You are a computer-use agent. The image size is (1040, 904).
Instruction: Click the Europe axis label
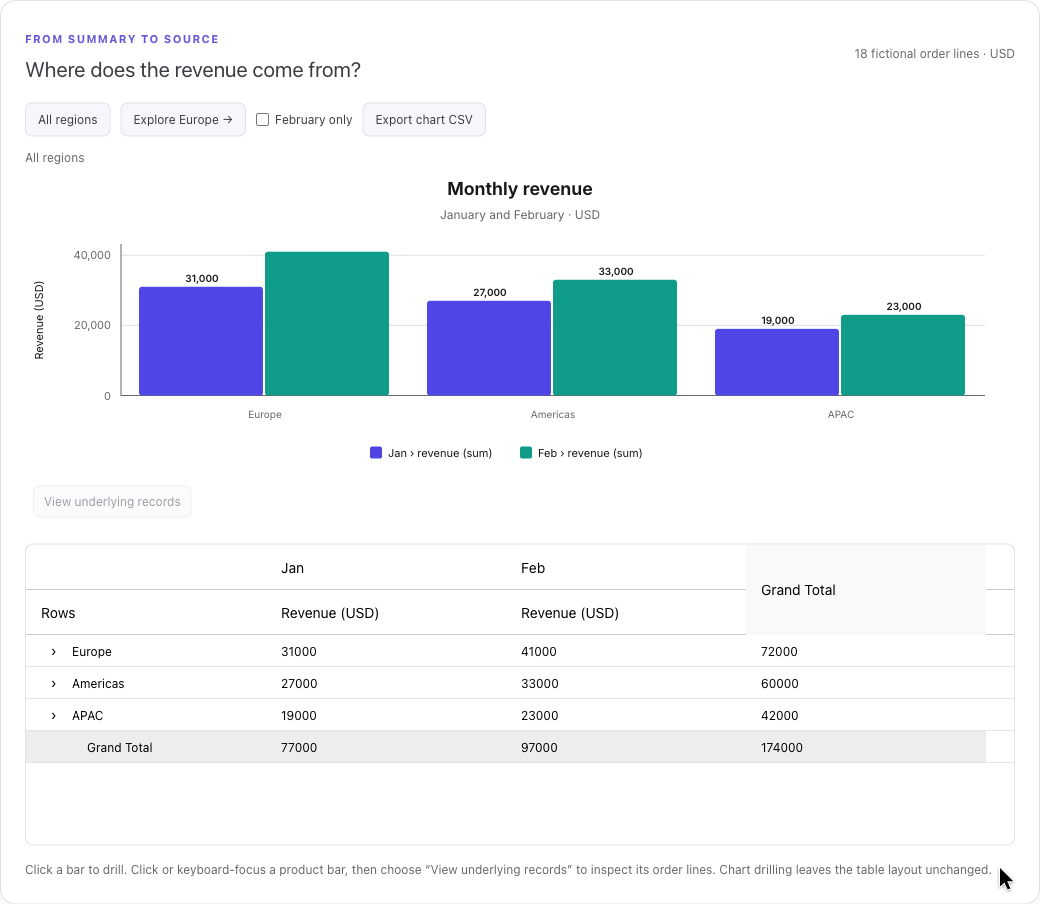(265, 415)
